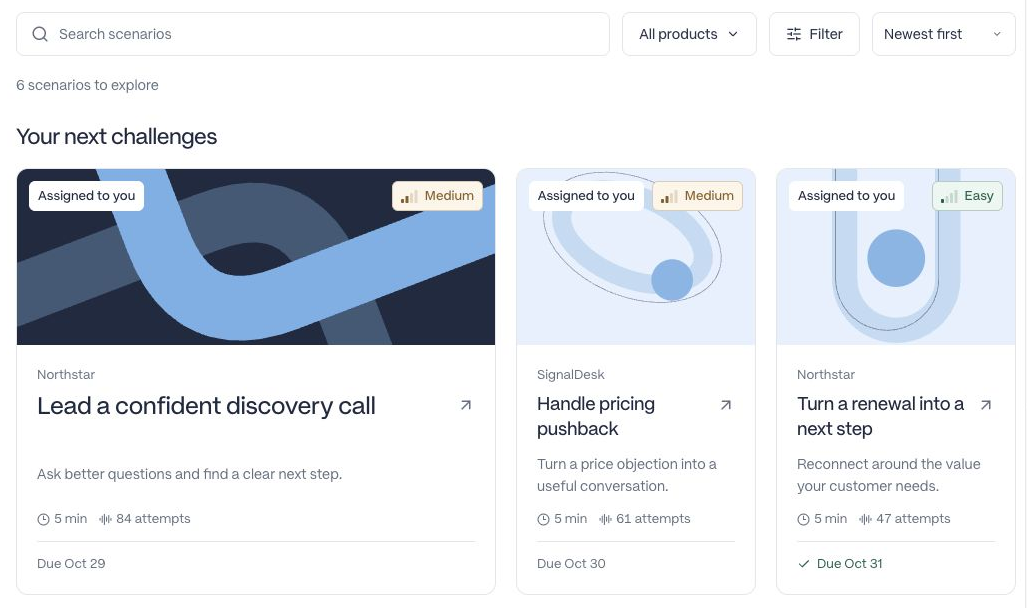Click the Due Oct 29 text
This screenshot has height=608, width=1027.
pyautogui.click(x=71, y=563)
